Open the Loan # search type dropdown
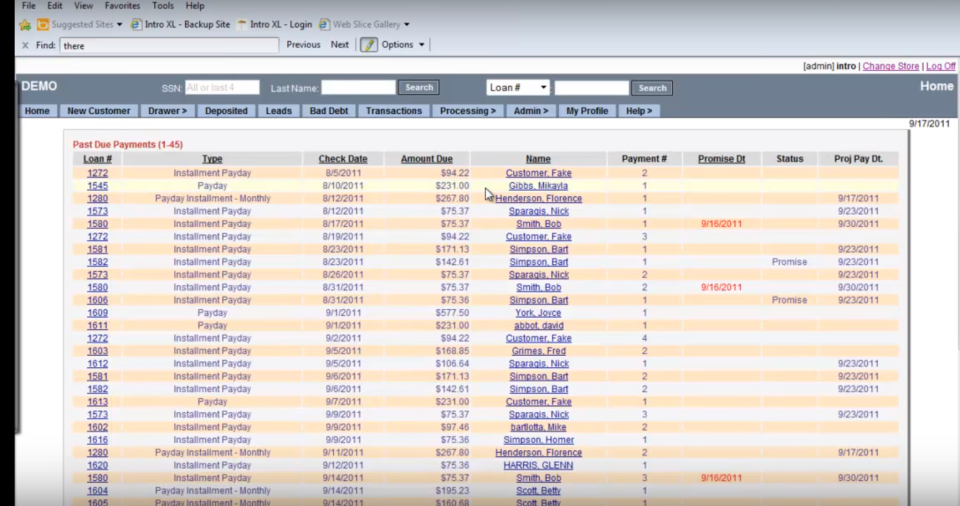The image size is (960, 506). coord(517,88)
